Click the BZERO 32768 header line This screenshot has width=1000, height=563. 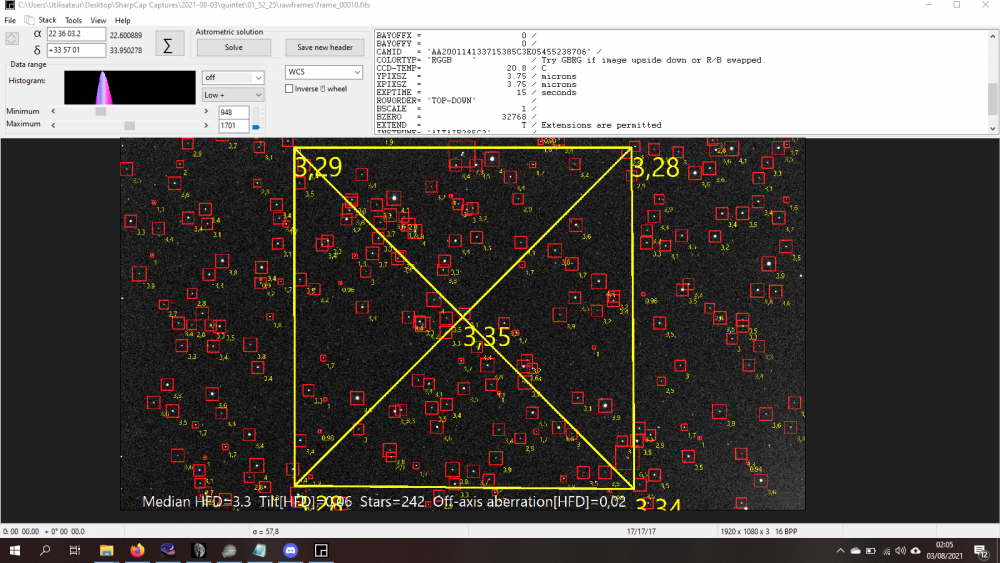coord(456,117)
